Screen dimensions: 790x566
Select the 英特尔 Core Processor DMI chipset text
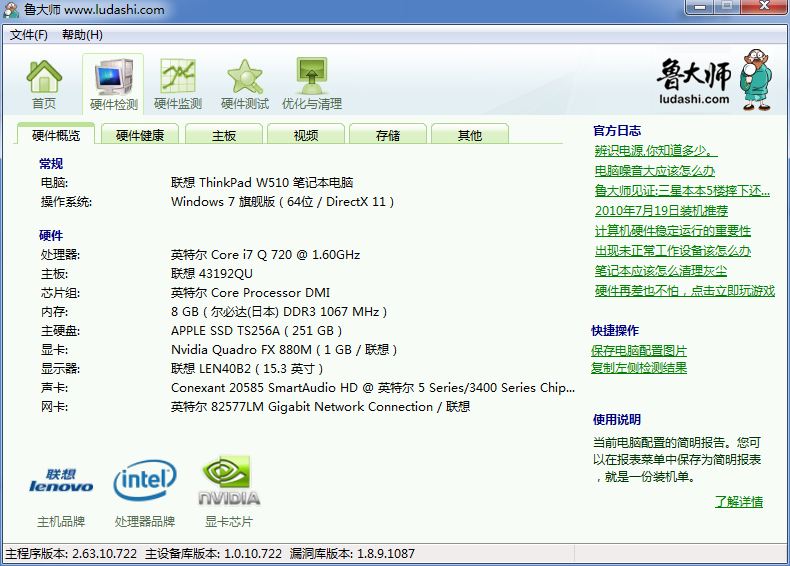250,293
